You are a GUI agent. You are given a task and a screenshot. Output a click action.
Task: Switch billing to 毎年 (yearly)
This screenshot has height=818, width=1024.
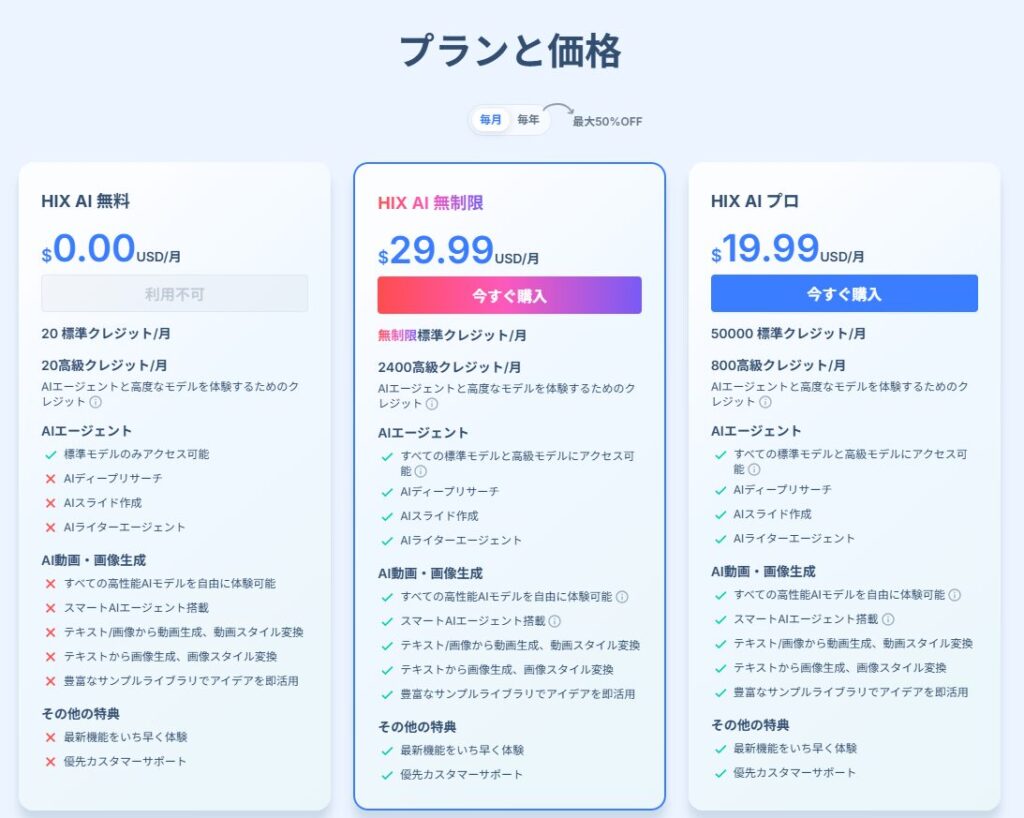point(528,120)
